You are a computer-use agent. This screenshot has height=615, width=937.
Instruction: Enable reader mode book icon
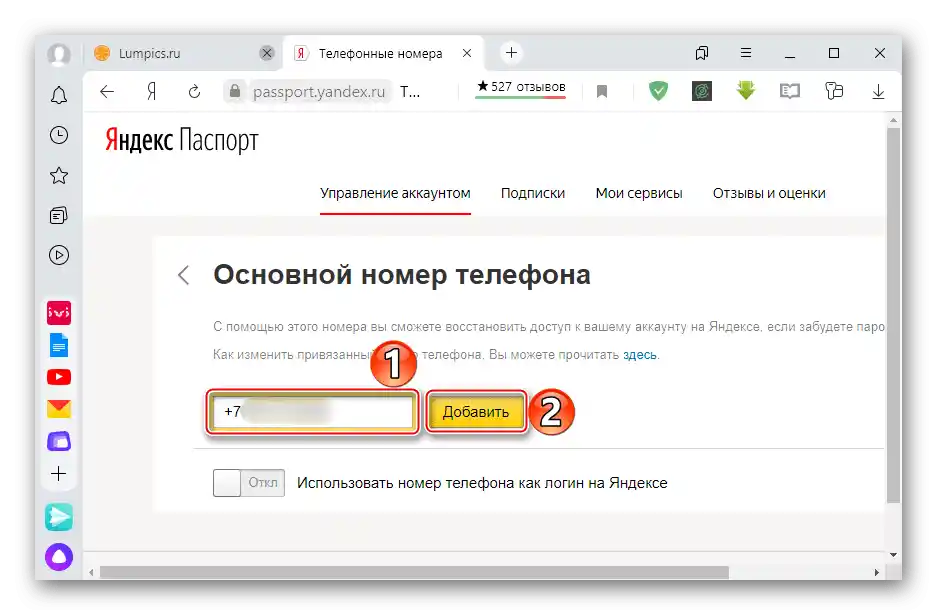point(789,91)
